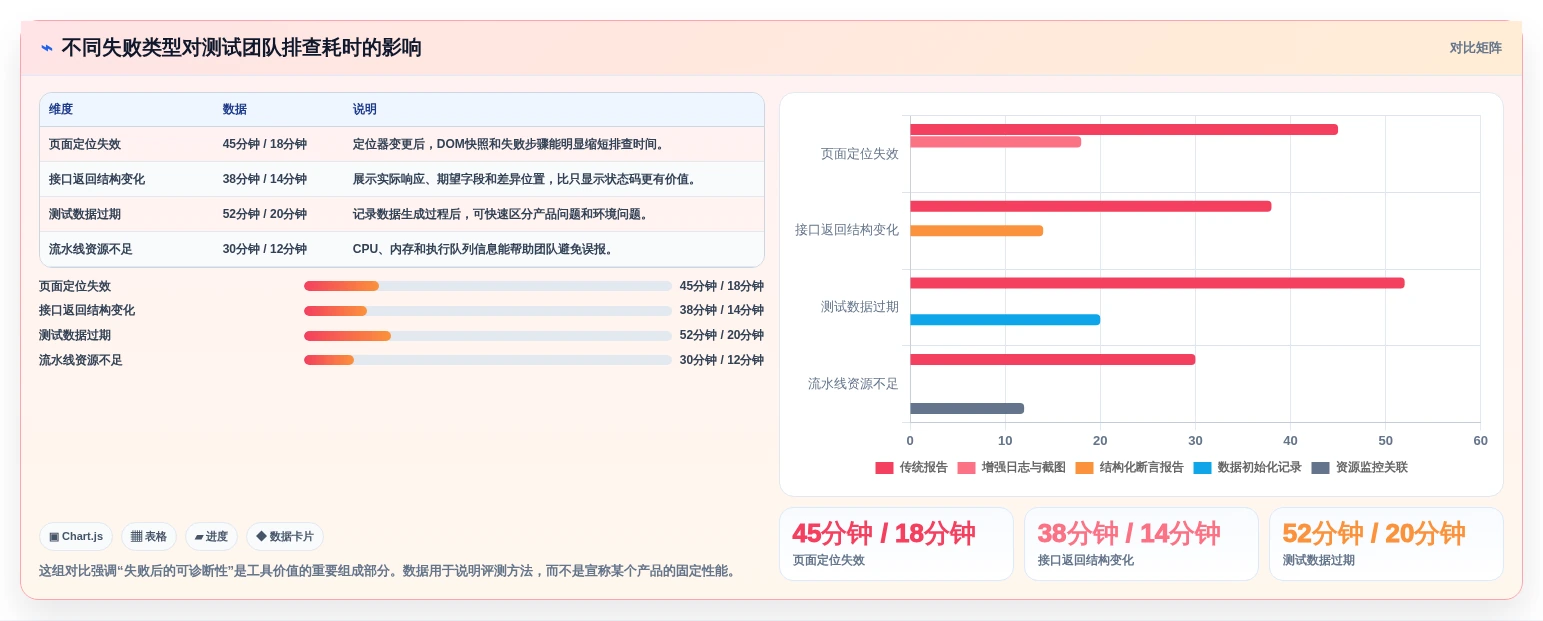Click chart axis label 流水线资源不足
The height and width of the screenshot is (621, 1543).
click(x=853, y=384)
